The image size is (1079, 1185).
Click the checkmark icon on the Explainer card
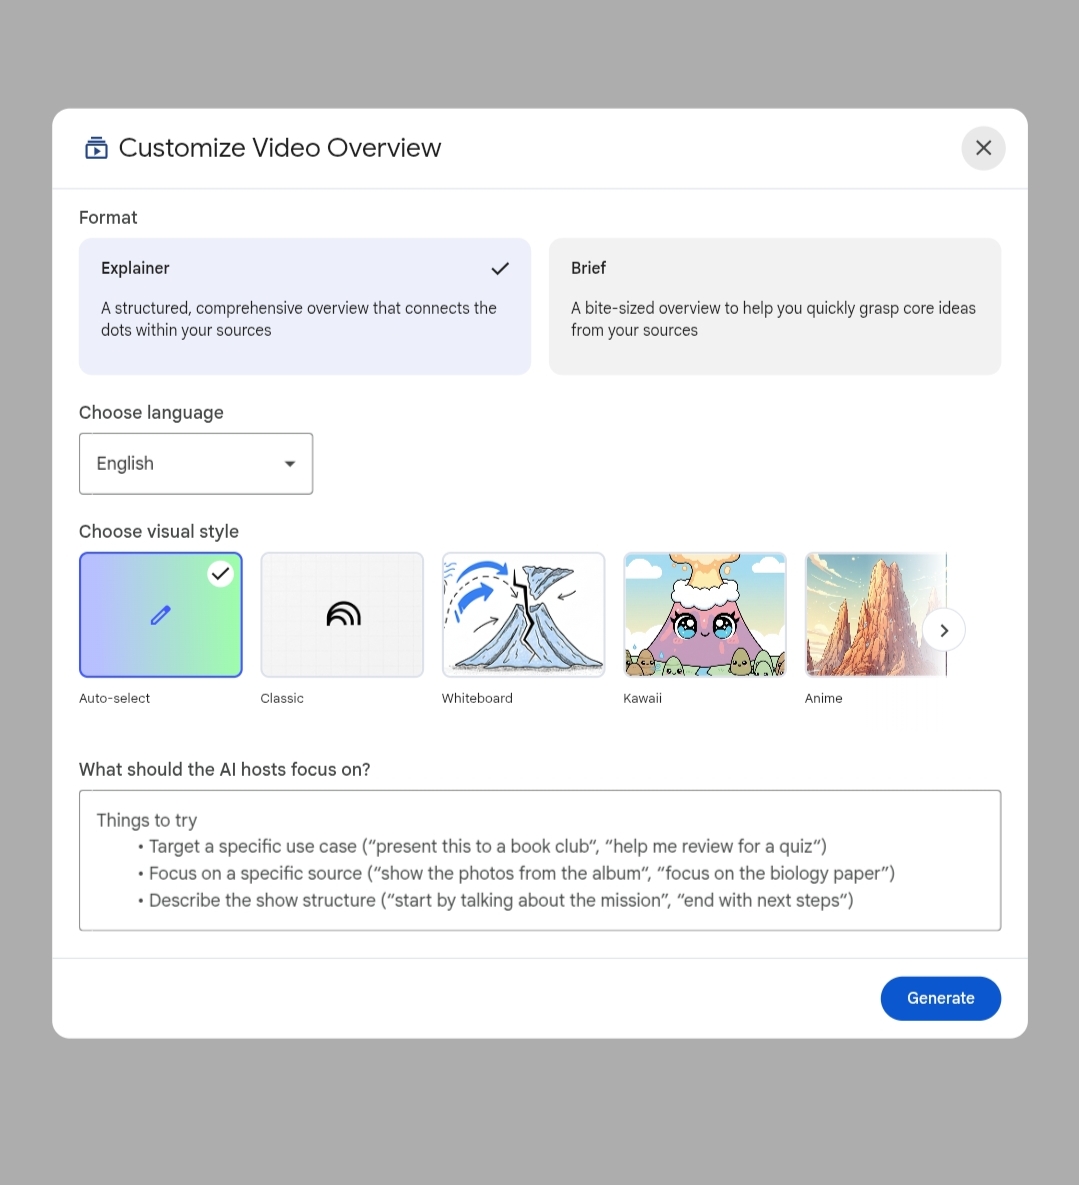click(x=500, y=268)
